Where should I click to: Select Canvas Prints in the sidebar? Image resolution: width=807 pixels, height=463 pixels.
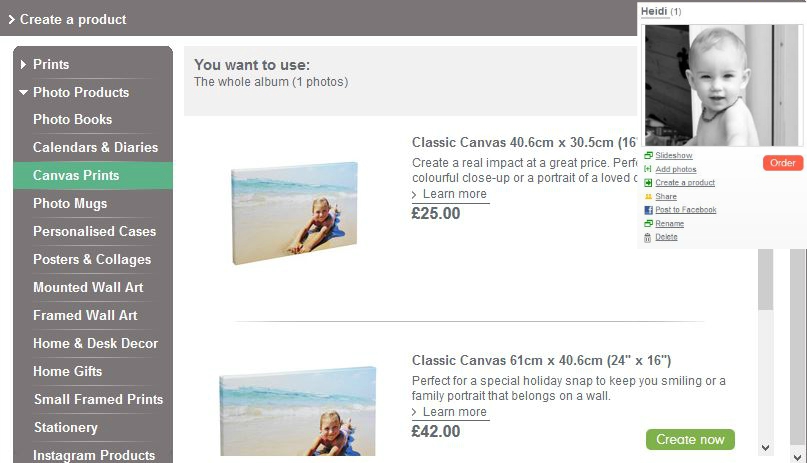[76, 175]
